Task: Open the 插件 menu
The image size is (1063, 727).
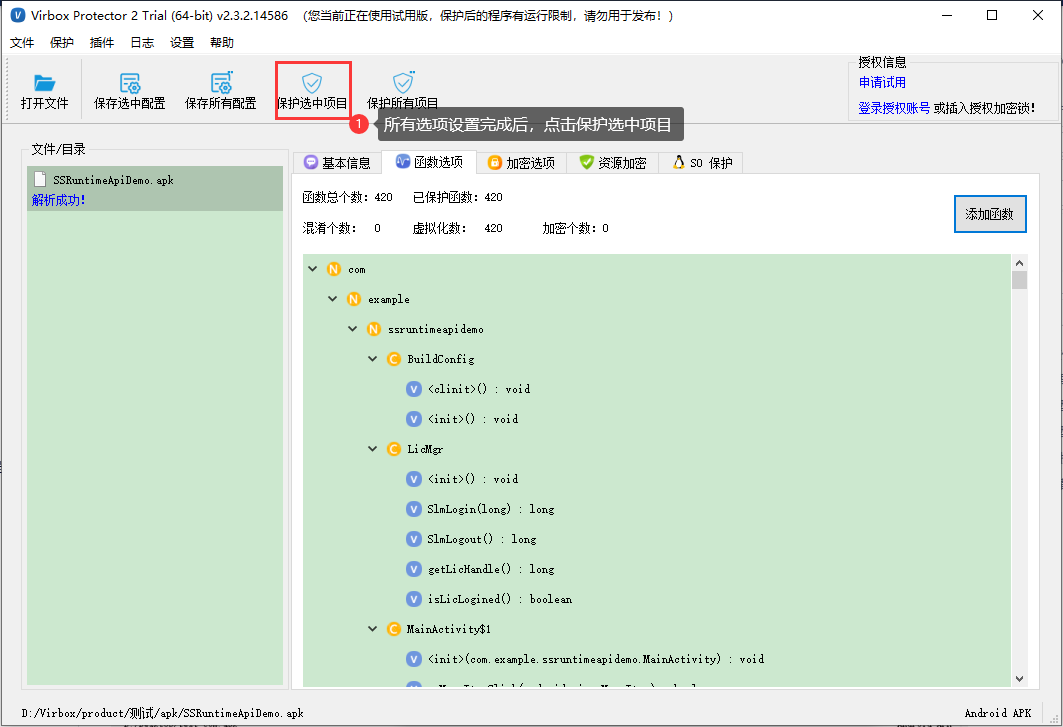Action: pyautogui.click(x=102, y=43)
